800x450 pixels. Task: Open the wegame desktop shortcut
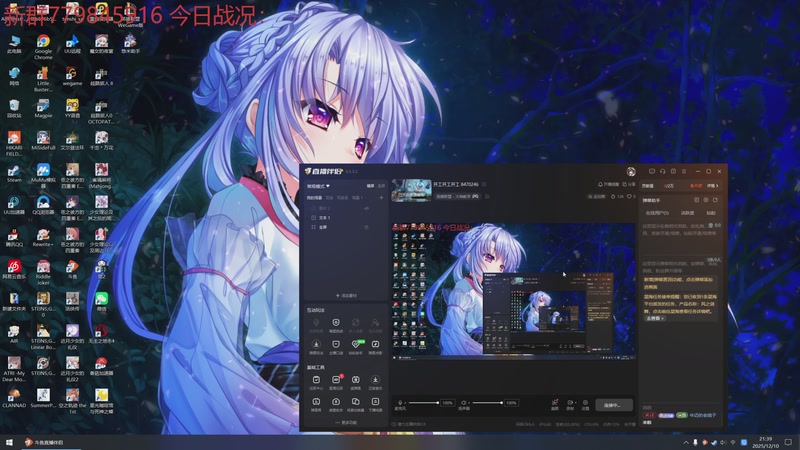(72, 77)
